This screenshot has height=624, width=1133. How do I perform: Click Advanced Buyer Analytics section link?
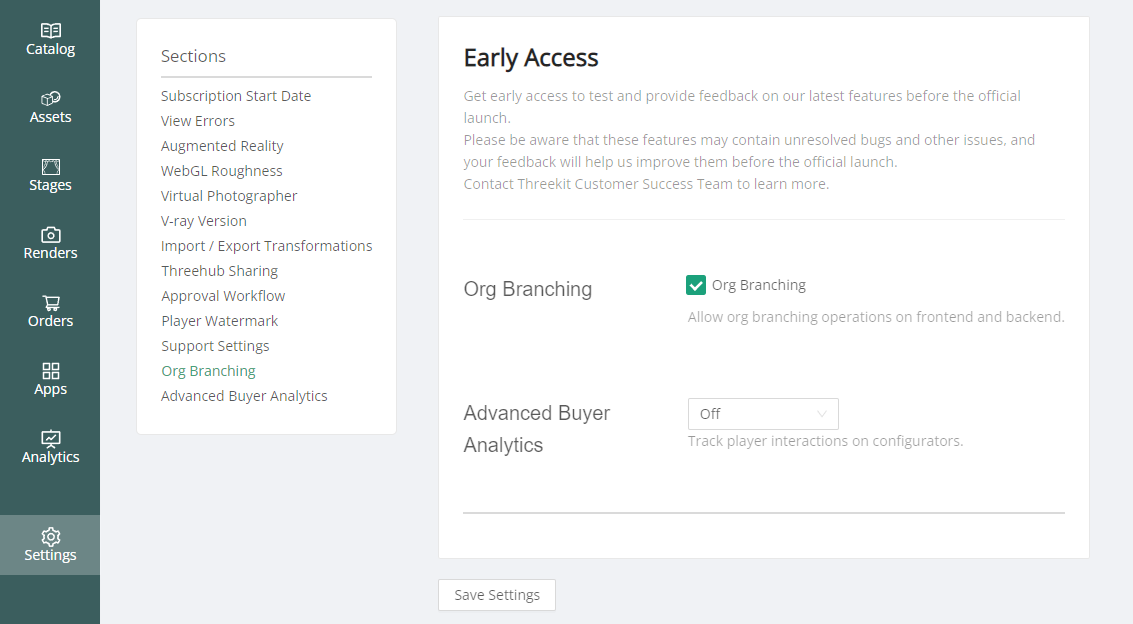(244, 396)
